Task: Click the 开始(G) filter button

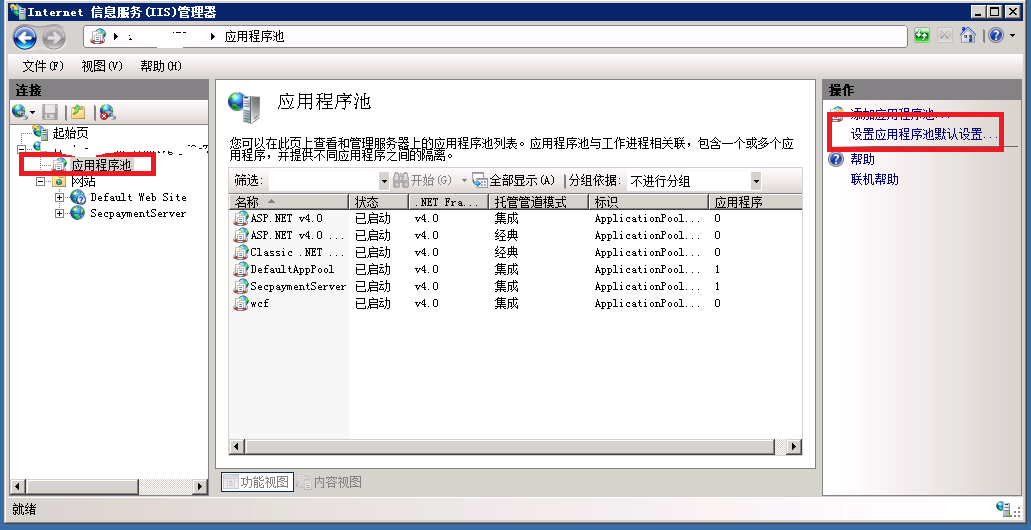Action: point(423,180)
